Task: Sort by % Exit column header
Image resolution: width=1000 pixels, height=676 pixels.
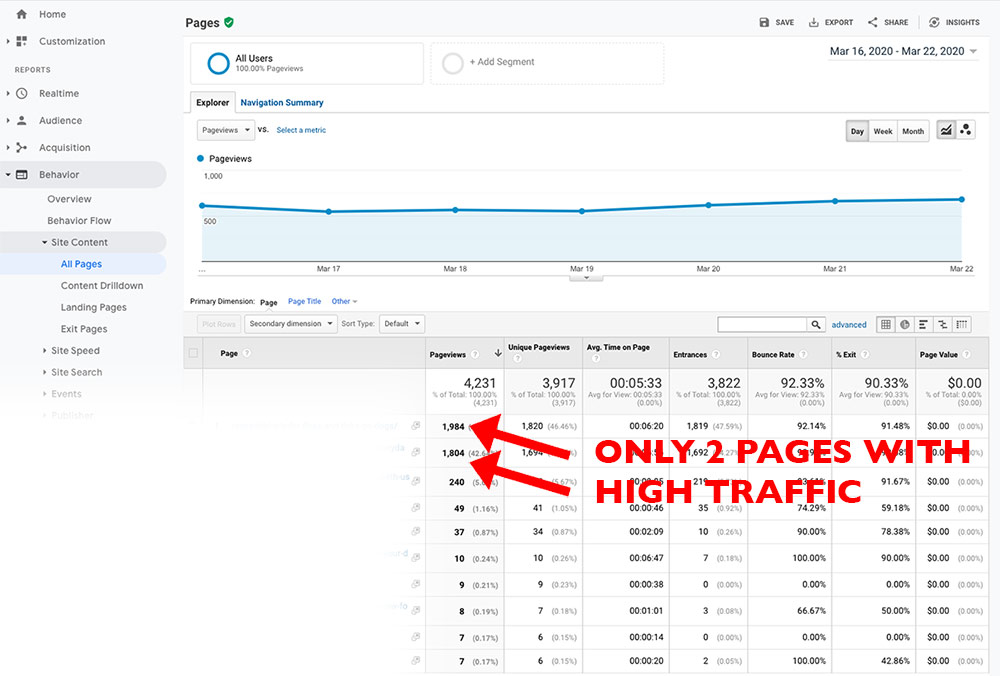Action: [846, 355]
